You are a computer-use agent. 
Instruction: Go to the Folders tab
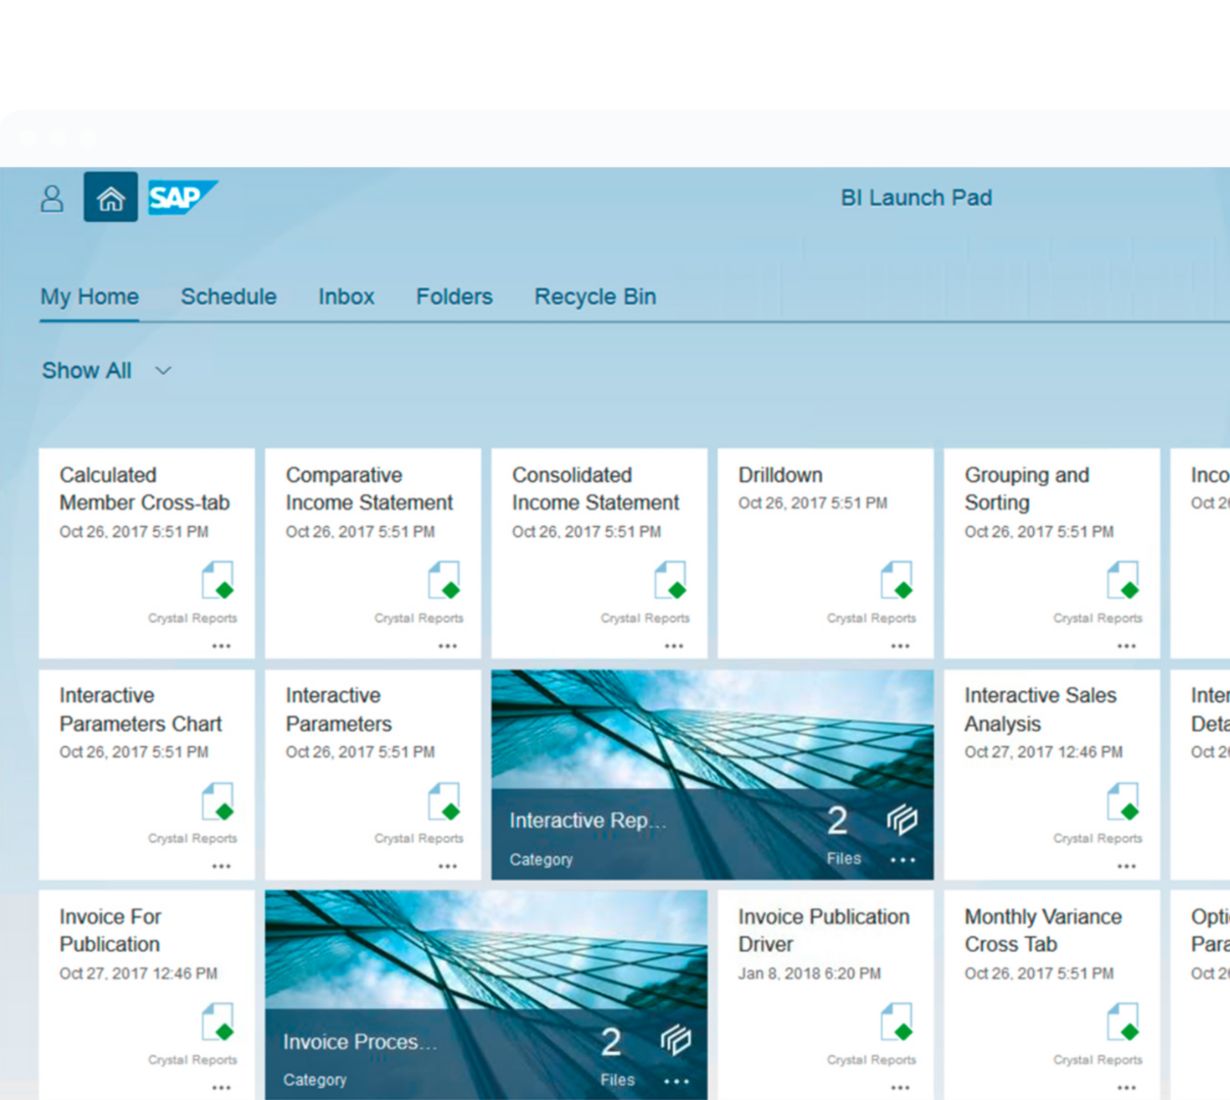click(x=454, y=297)
